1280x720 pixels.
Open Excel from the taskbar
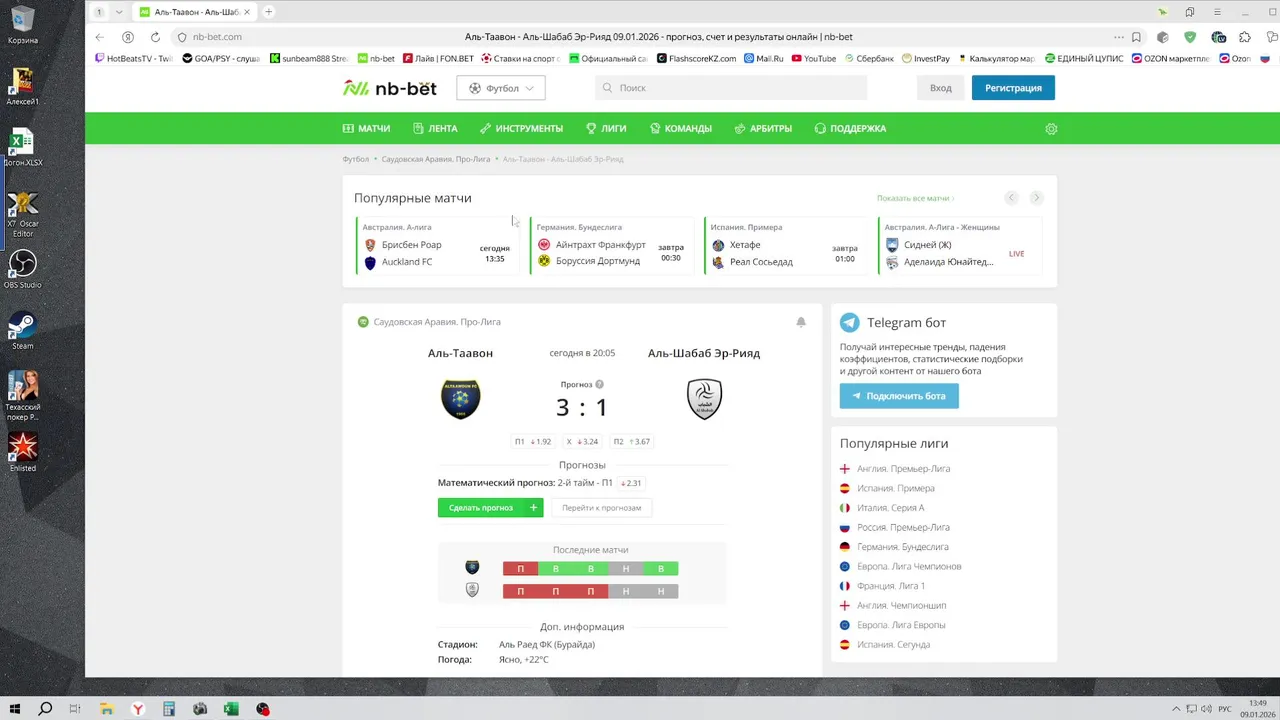tap(231, 709)
